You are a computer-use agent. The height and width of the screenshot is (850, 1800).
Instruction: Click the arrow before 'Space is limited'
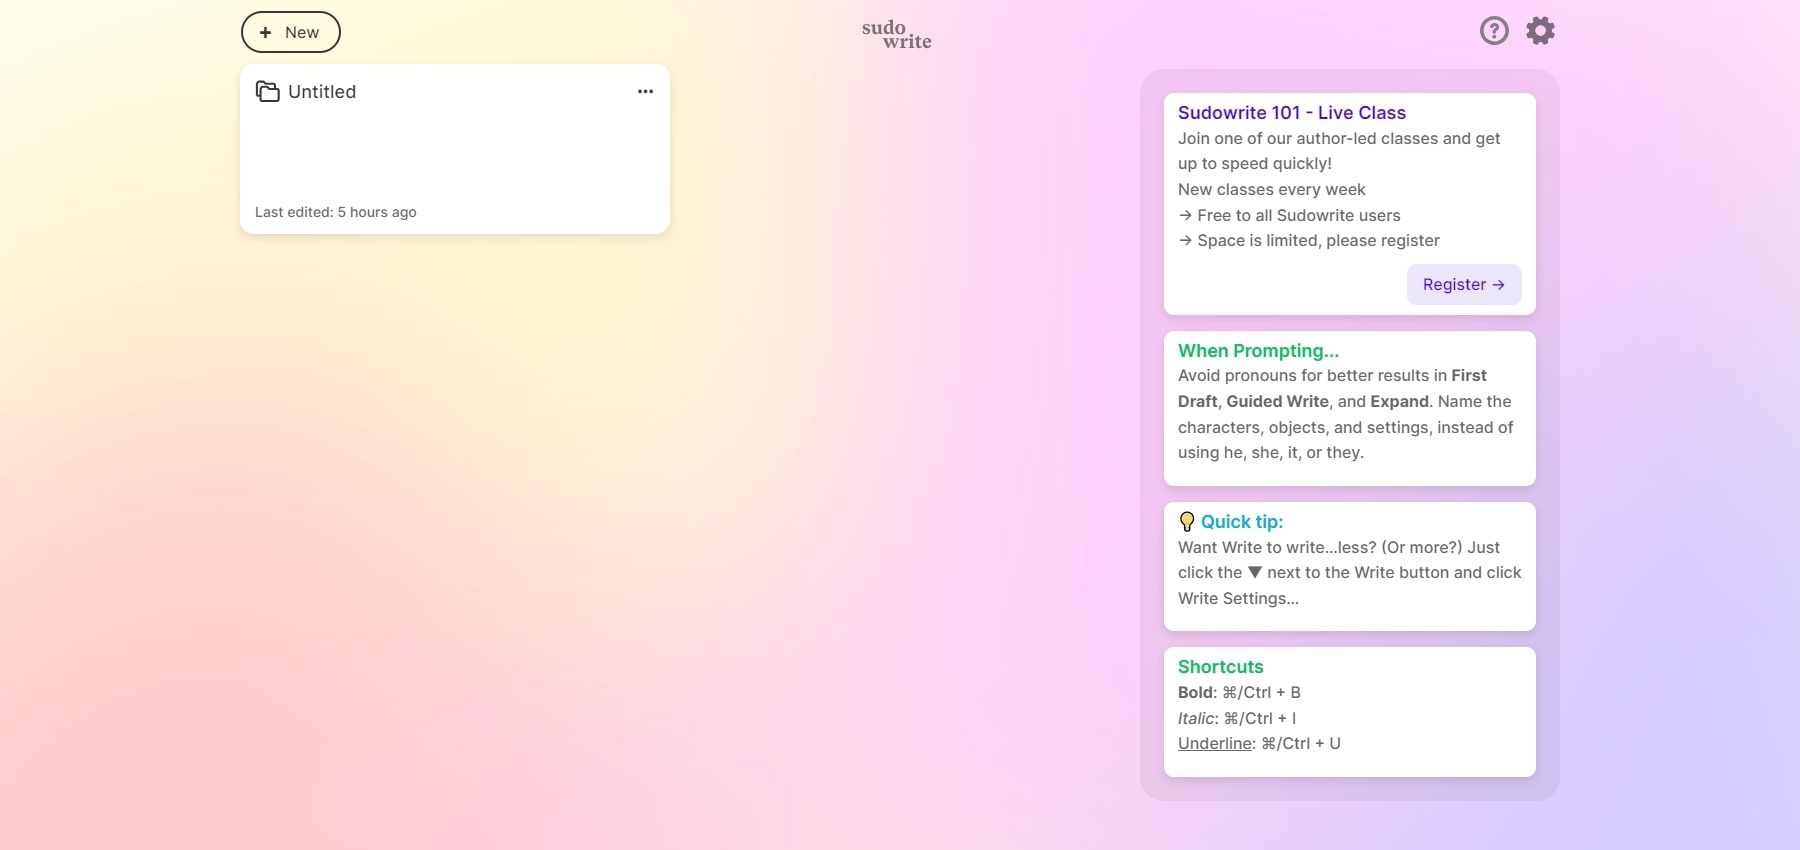pos(1185,241)
